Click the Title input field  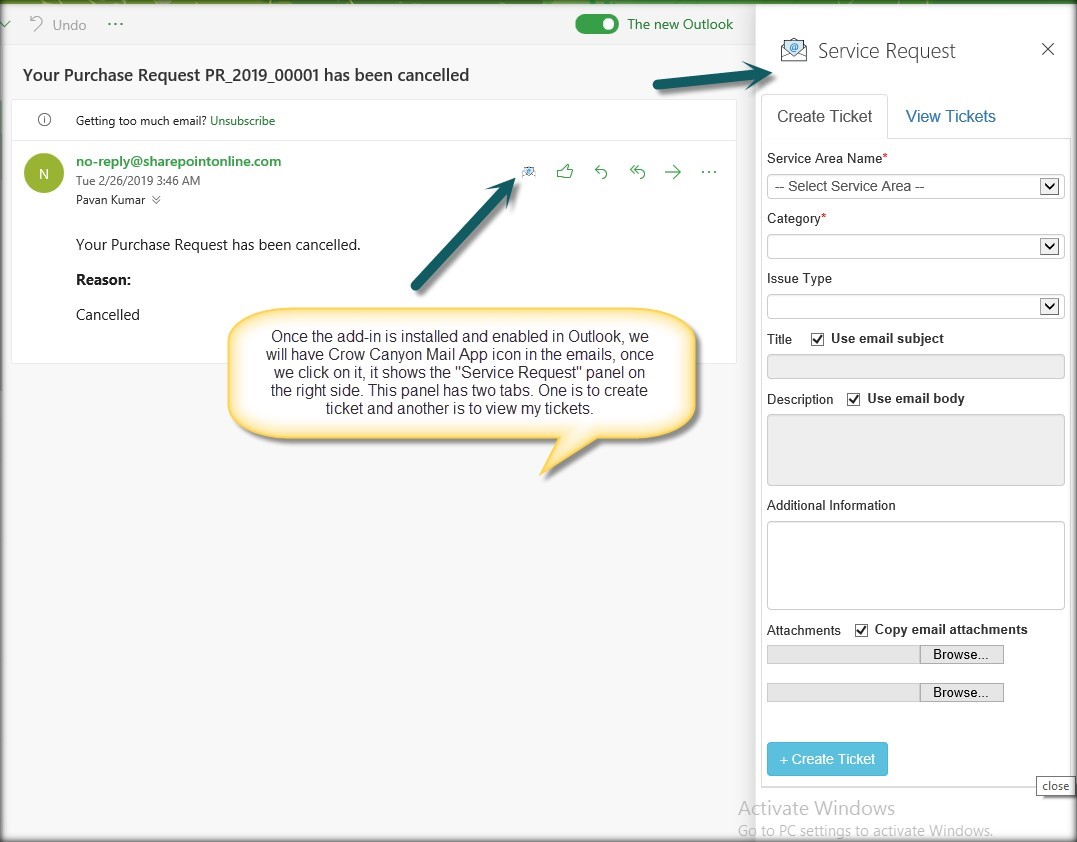tap(916, 367)
